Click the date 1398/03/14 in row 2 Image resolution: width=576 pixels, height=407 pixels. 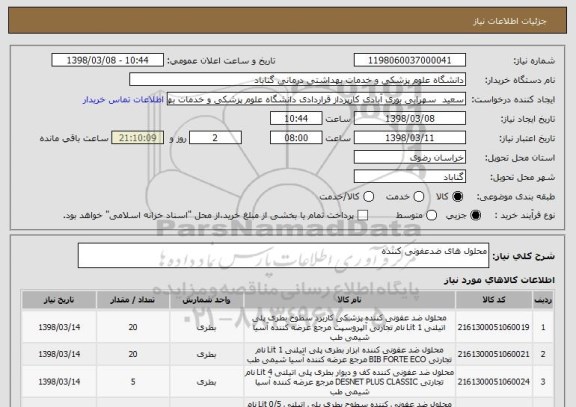(x=59, y=354)
